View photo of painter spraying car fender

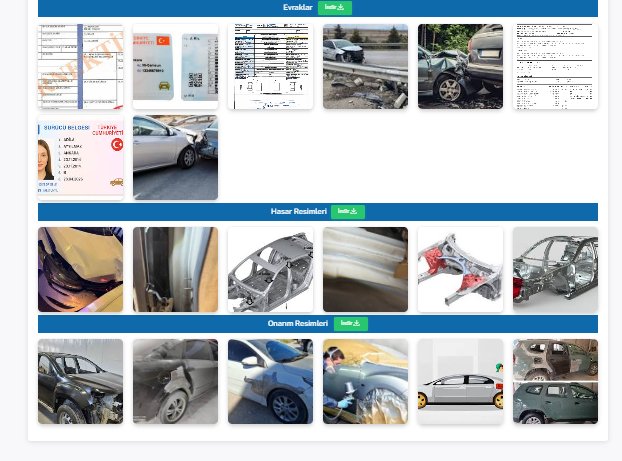point(365,381)
